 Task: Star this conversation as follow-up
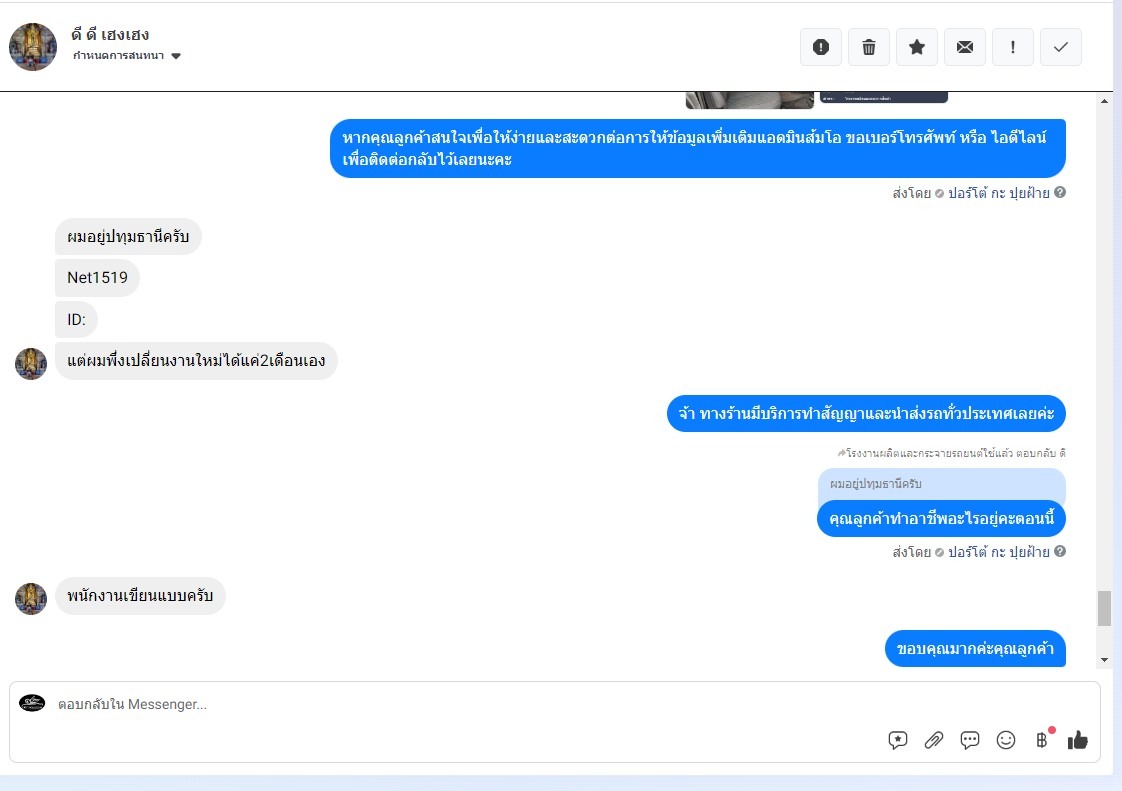pyautogui.click(x=917, y=47)
